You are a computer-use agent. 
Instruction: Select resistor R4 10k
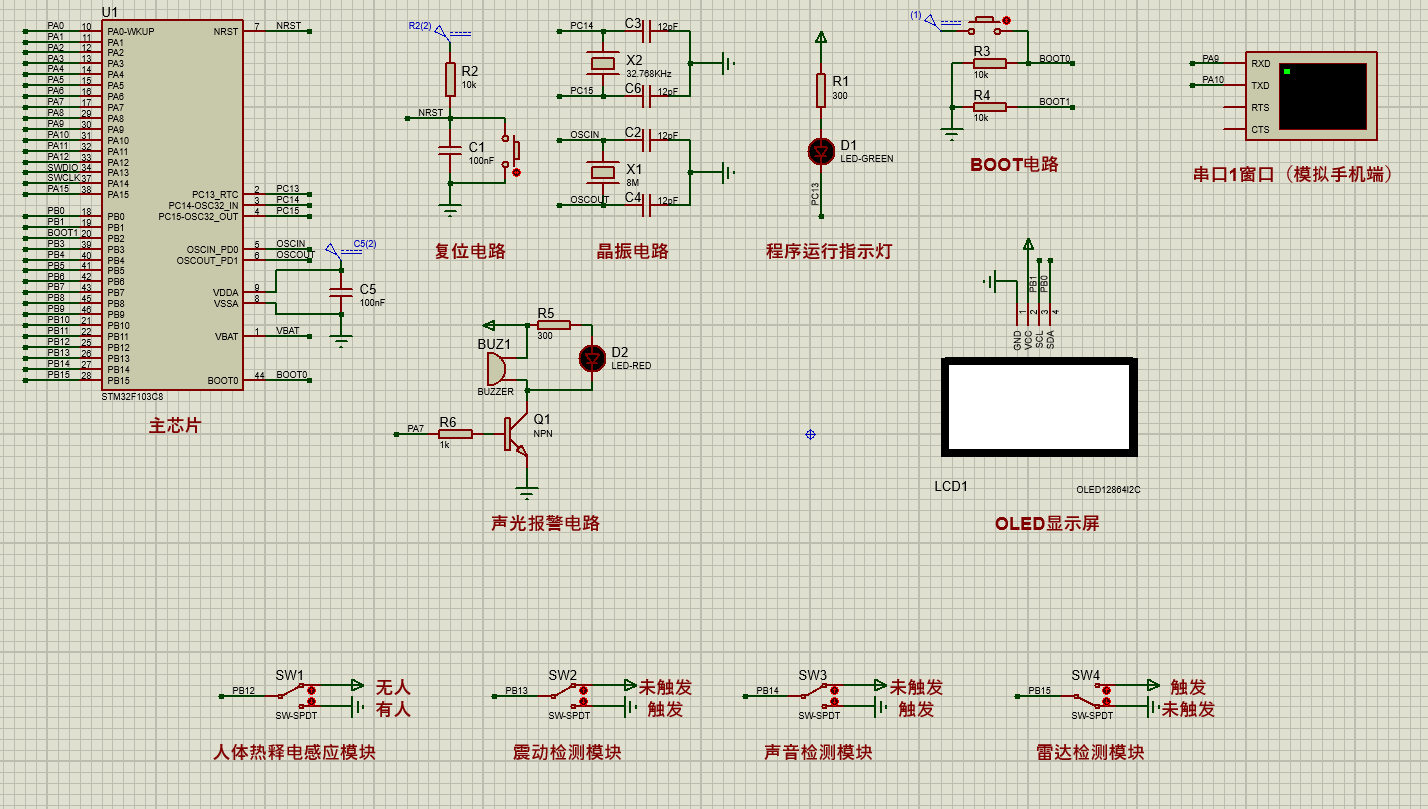(x=990, y=106)
